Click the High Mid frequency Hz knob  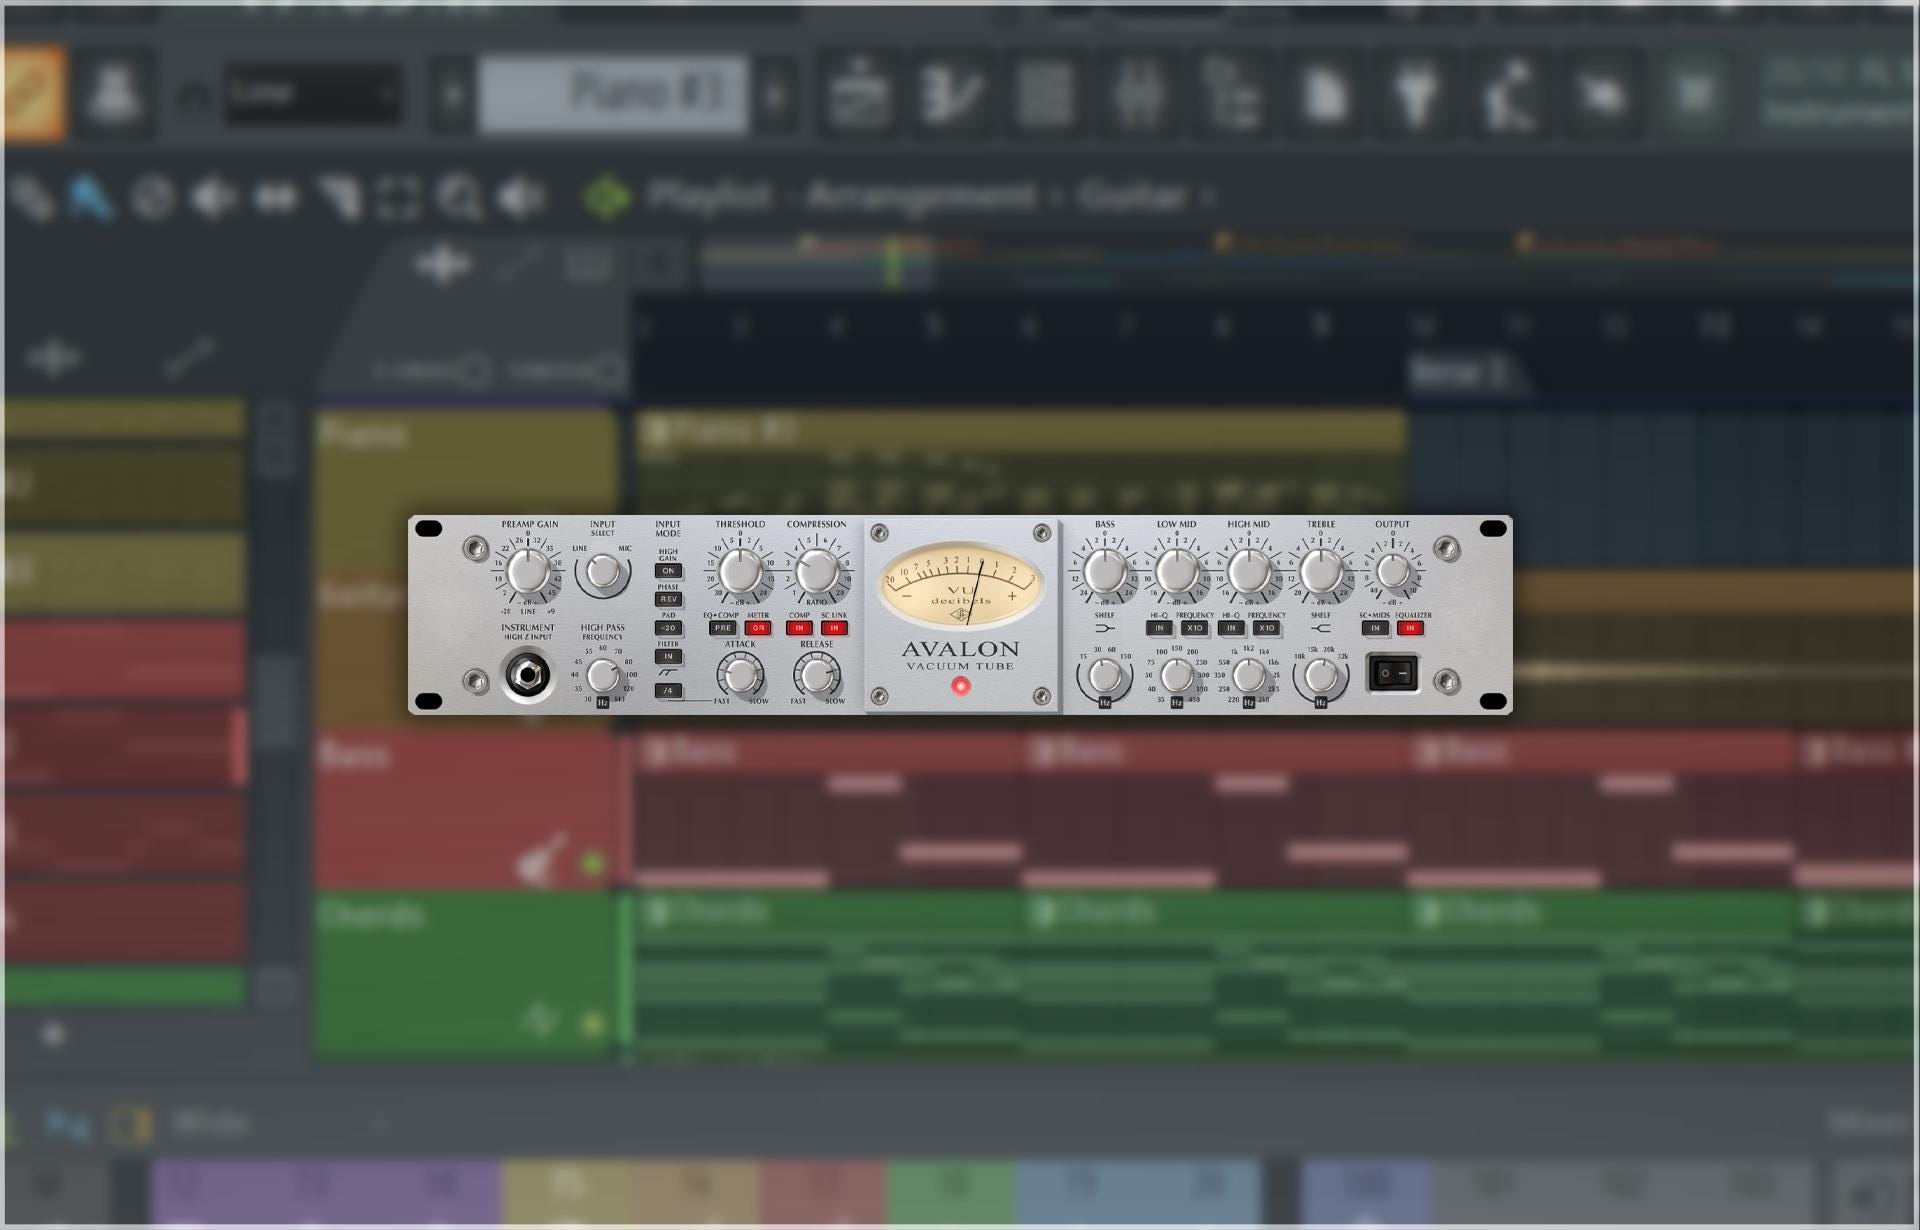[1248, 676]
